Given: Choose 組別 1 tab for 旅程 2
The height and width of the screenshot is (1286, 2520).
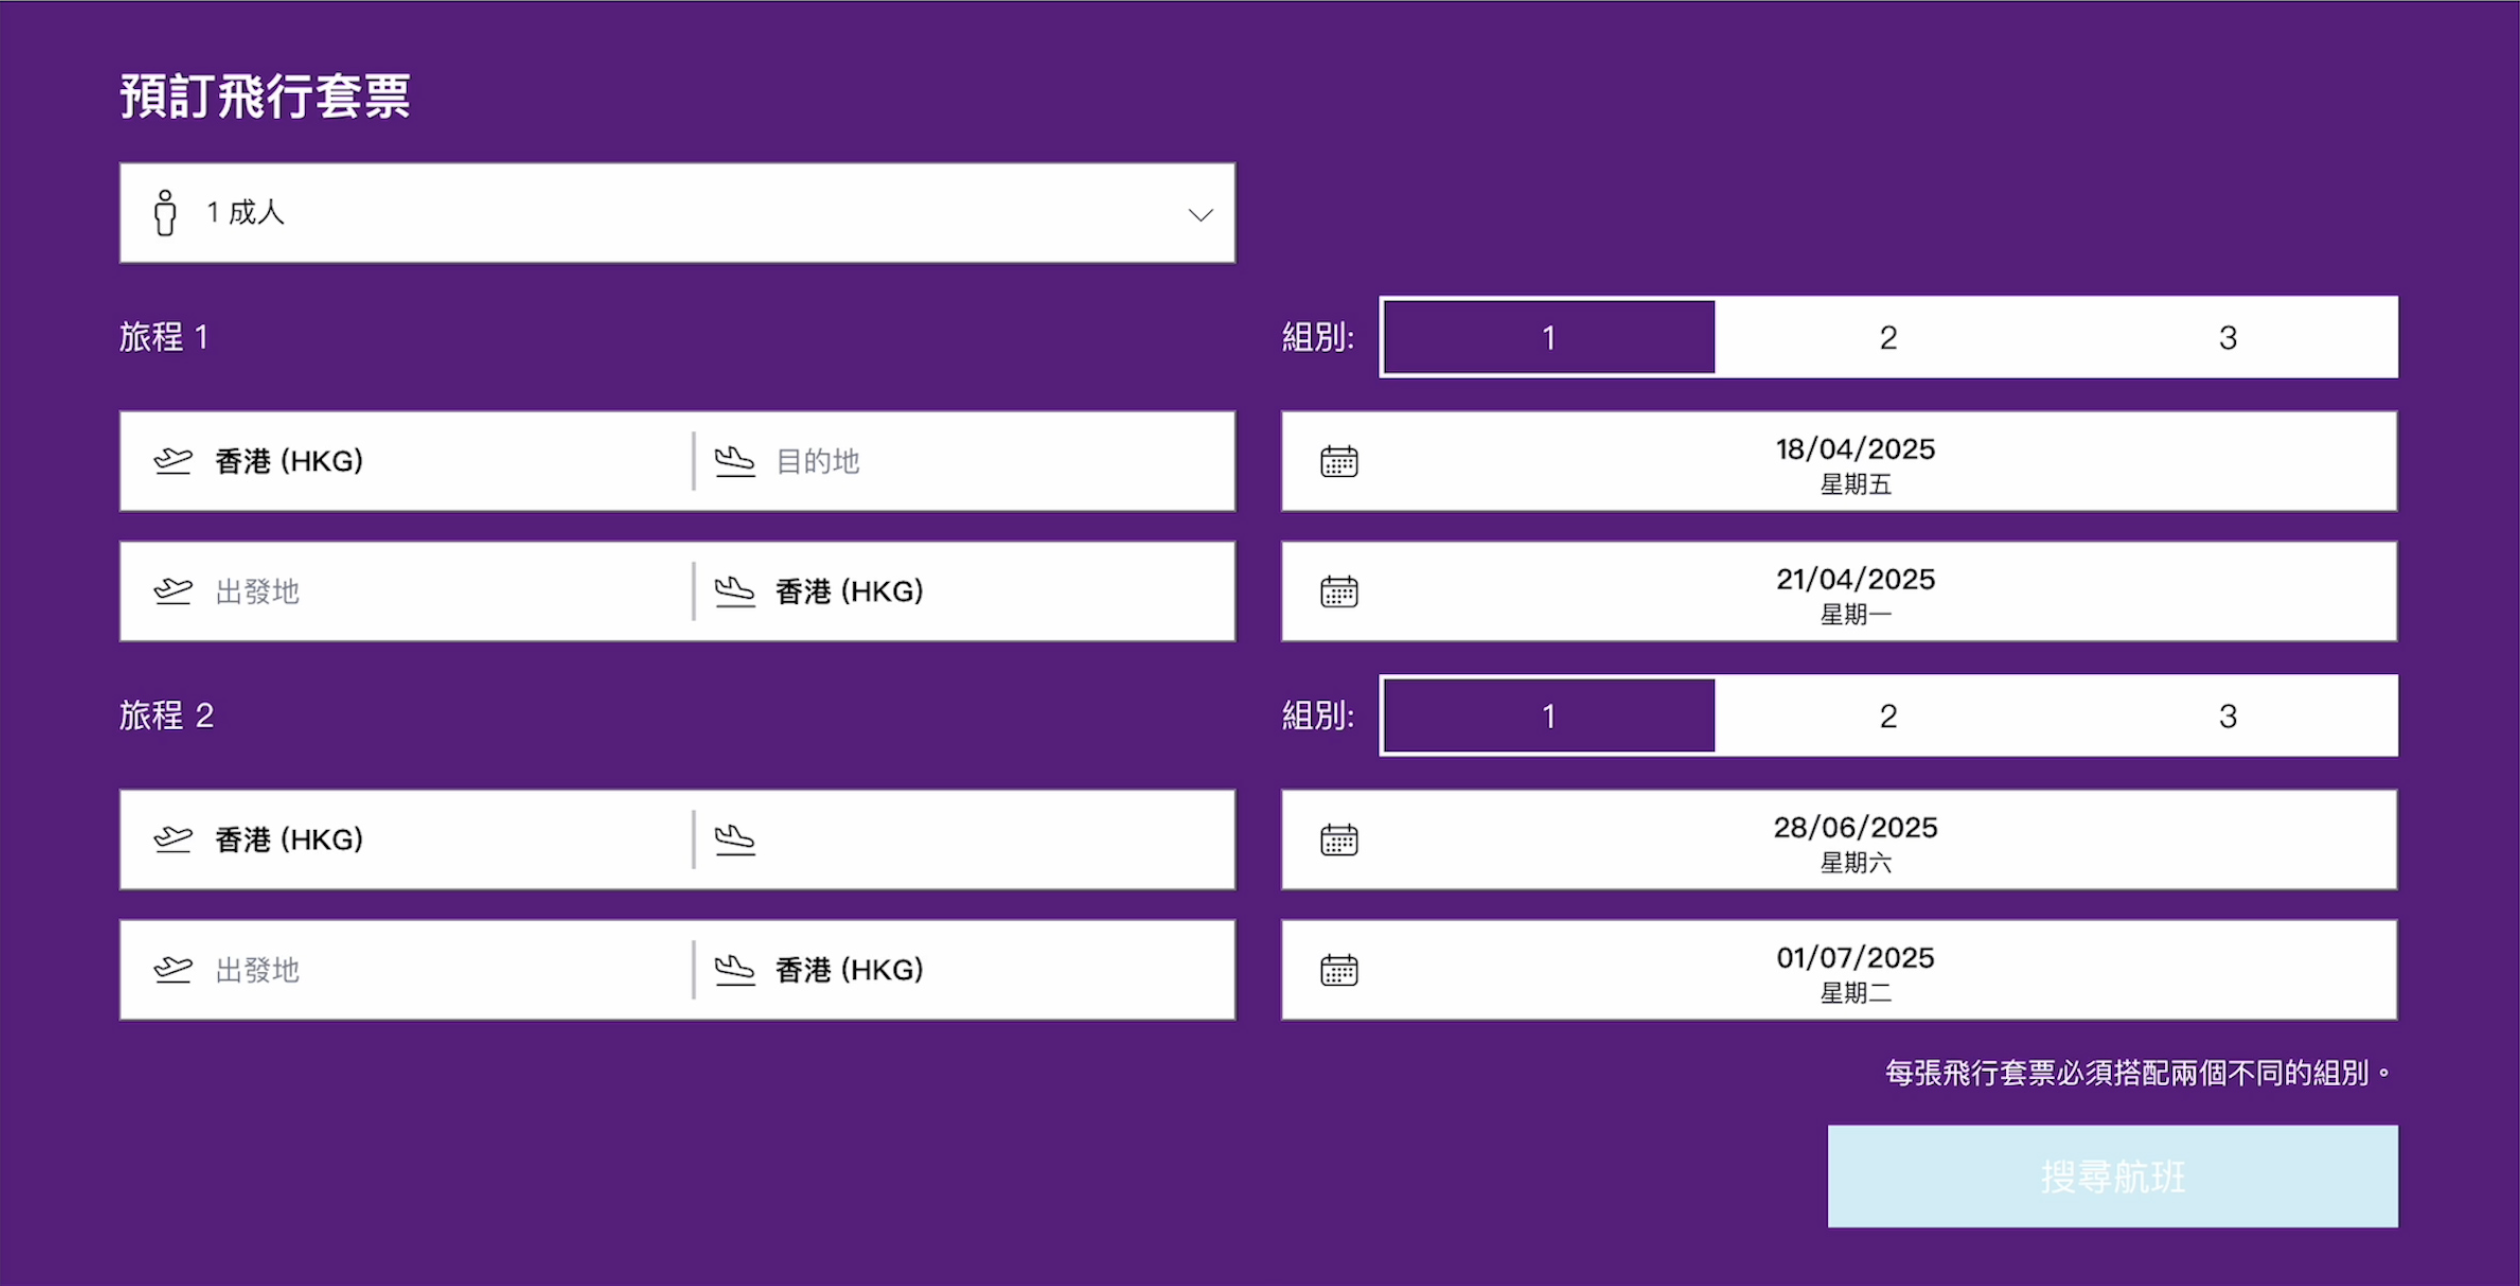Looking at the screenshot, I should tap(1548, 716).
